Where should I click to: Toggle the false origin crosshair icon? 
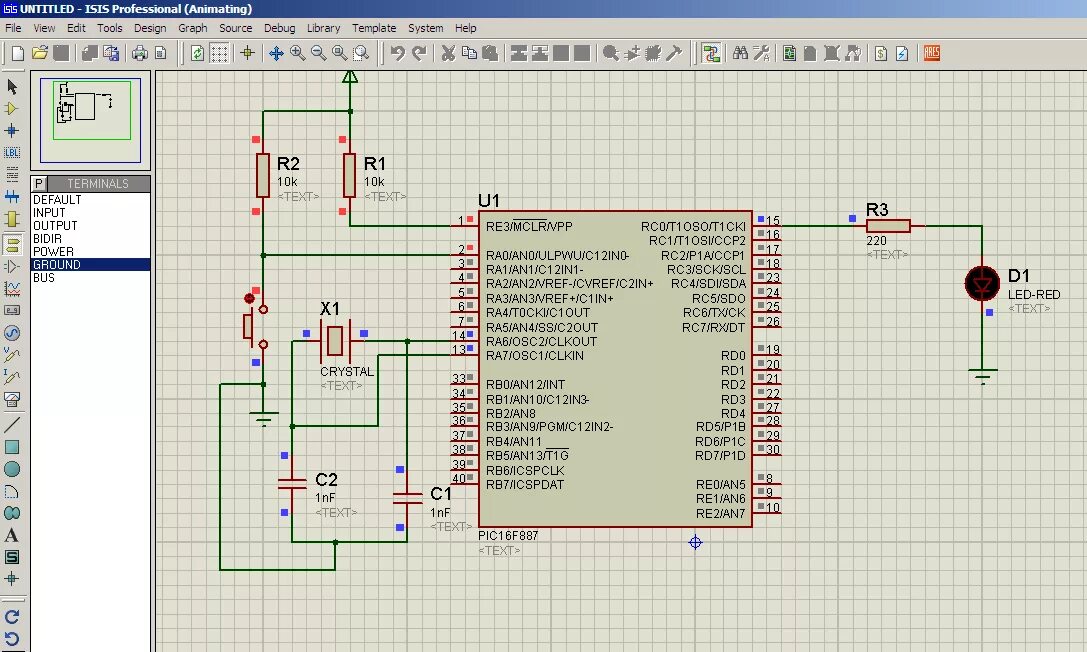pos(247,53)
